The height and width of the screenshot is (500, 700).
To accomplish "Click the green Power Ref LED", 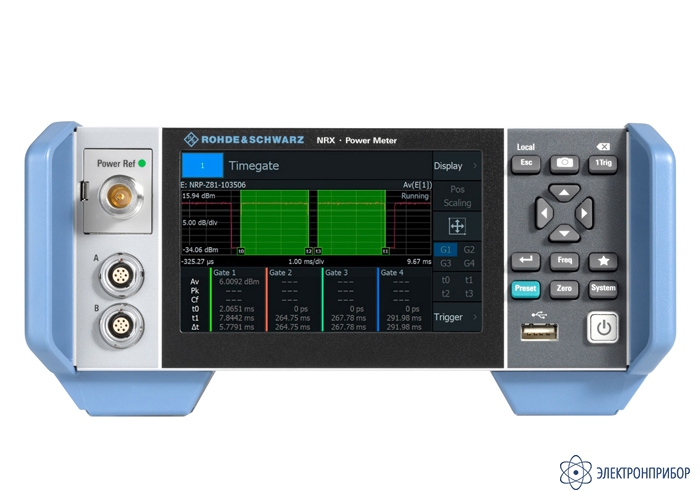I will [x=142, y=163].
